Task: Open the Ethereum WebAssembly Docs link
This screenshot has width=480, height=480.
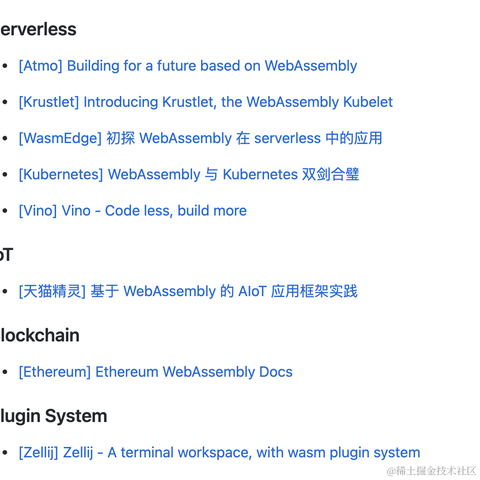Action: coord(156,372)
